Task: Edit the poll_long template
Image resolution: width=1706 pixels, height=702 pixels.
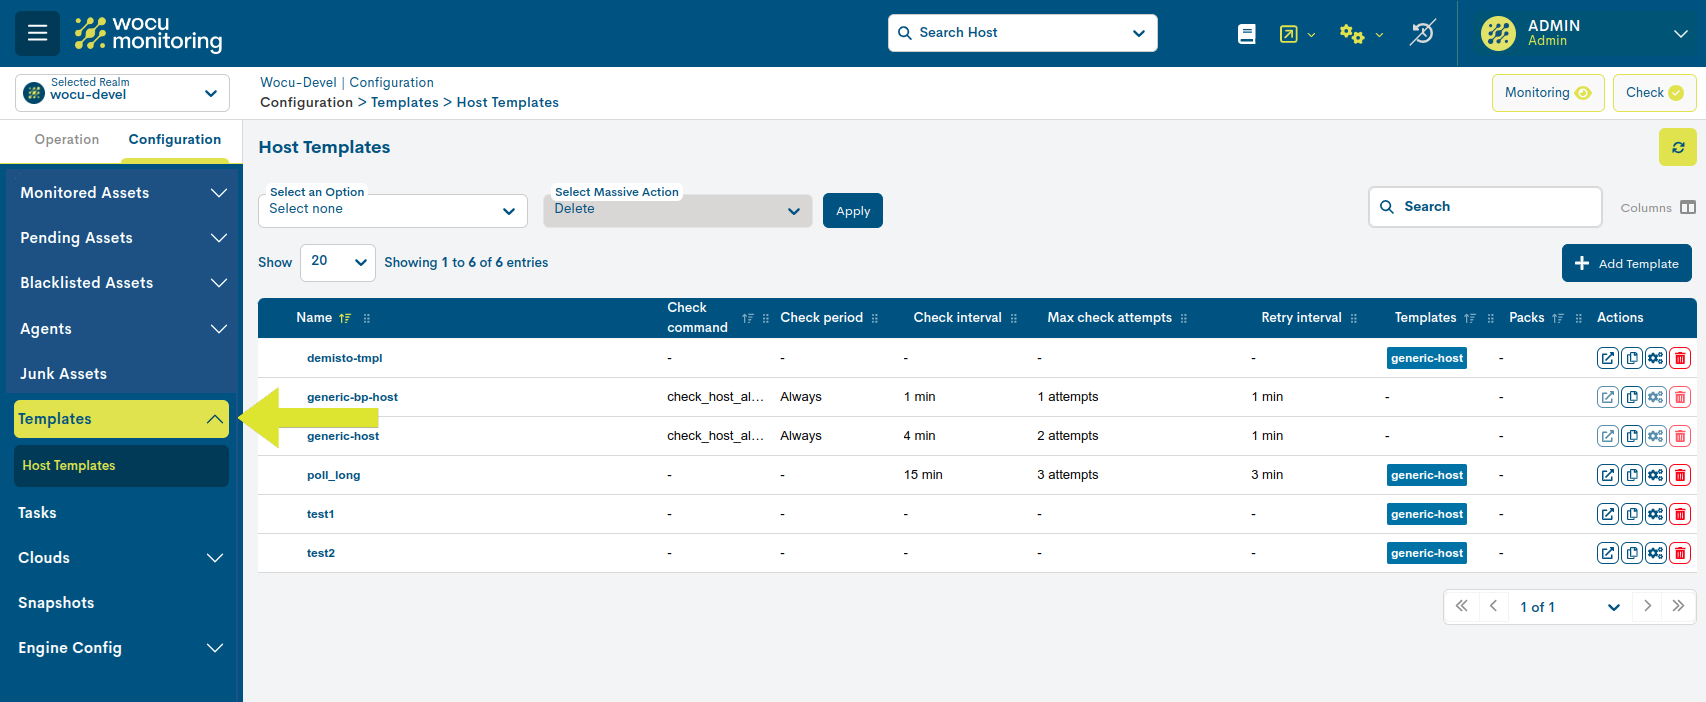Action: click(x=1607, y=475)
